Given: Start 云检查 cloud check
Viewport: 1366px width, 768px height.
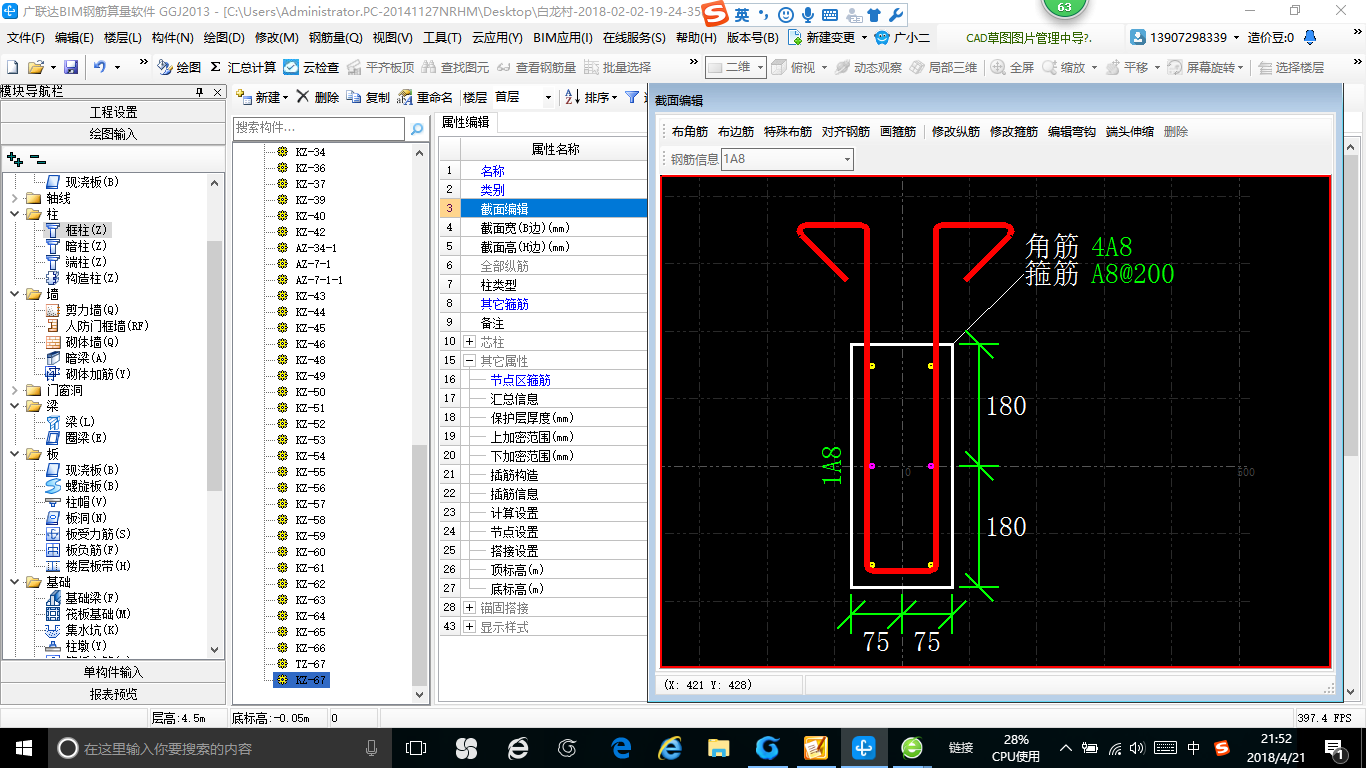Looking at the screenshot, I should [x=311, y=67].
